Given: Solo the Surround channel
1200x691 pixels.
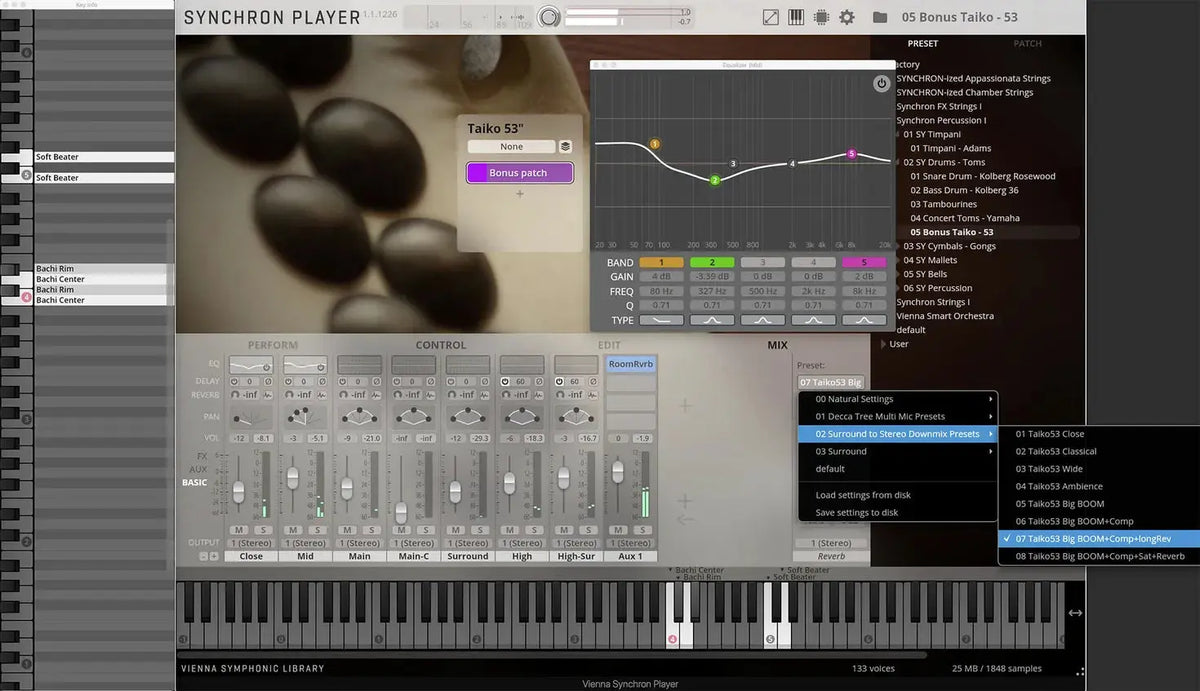Looking at the screenshot, I should tap(480, 528).
